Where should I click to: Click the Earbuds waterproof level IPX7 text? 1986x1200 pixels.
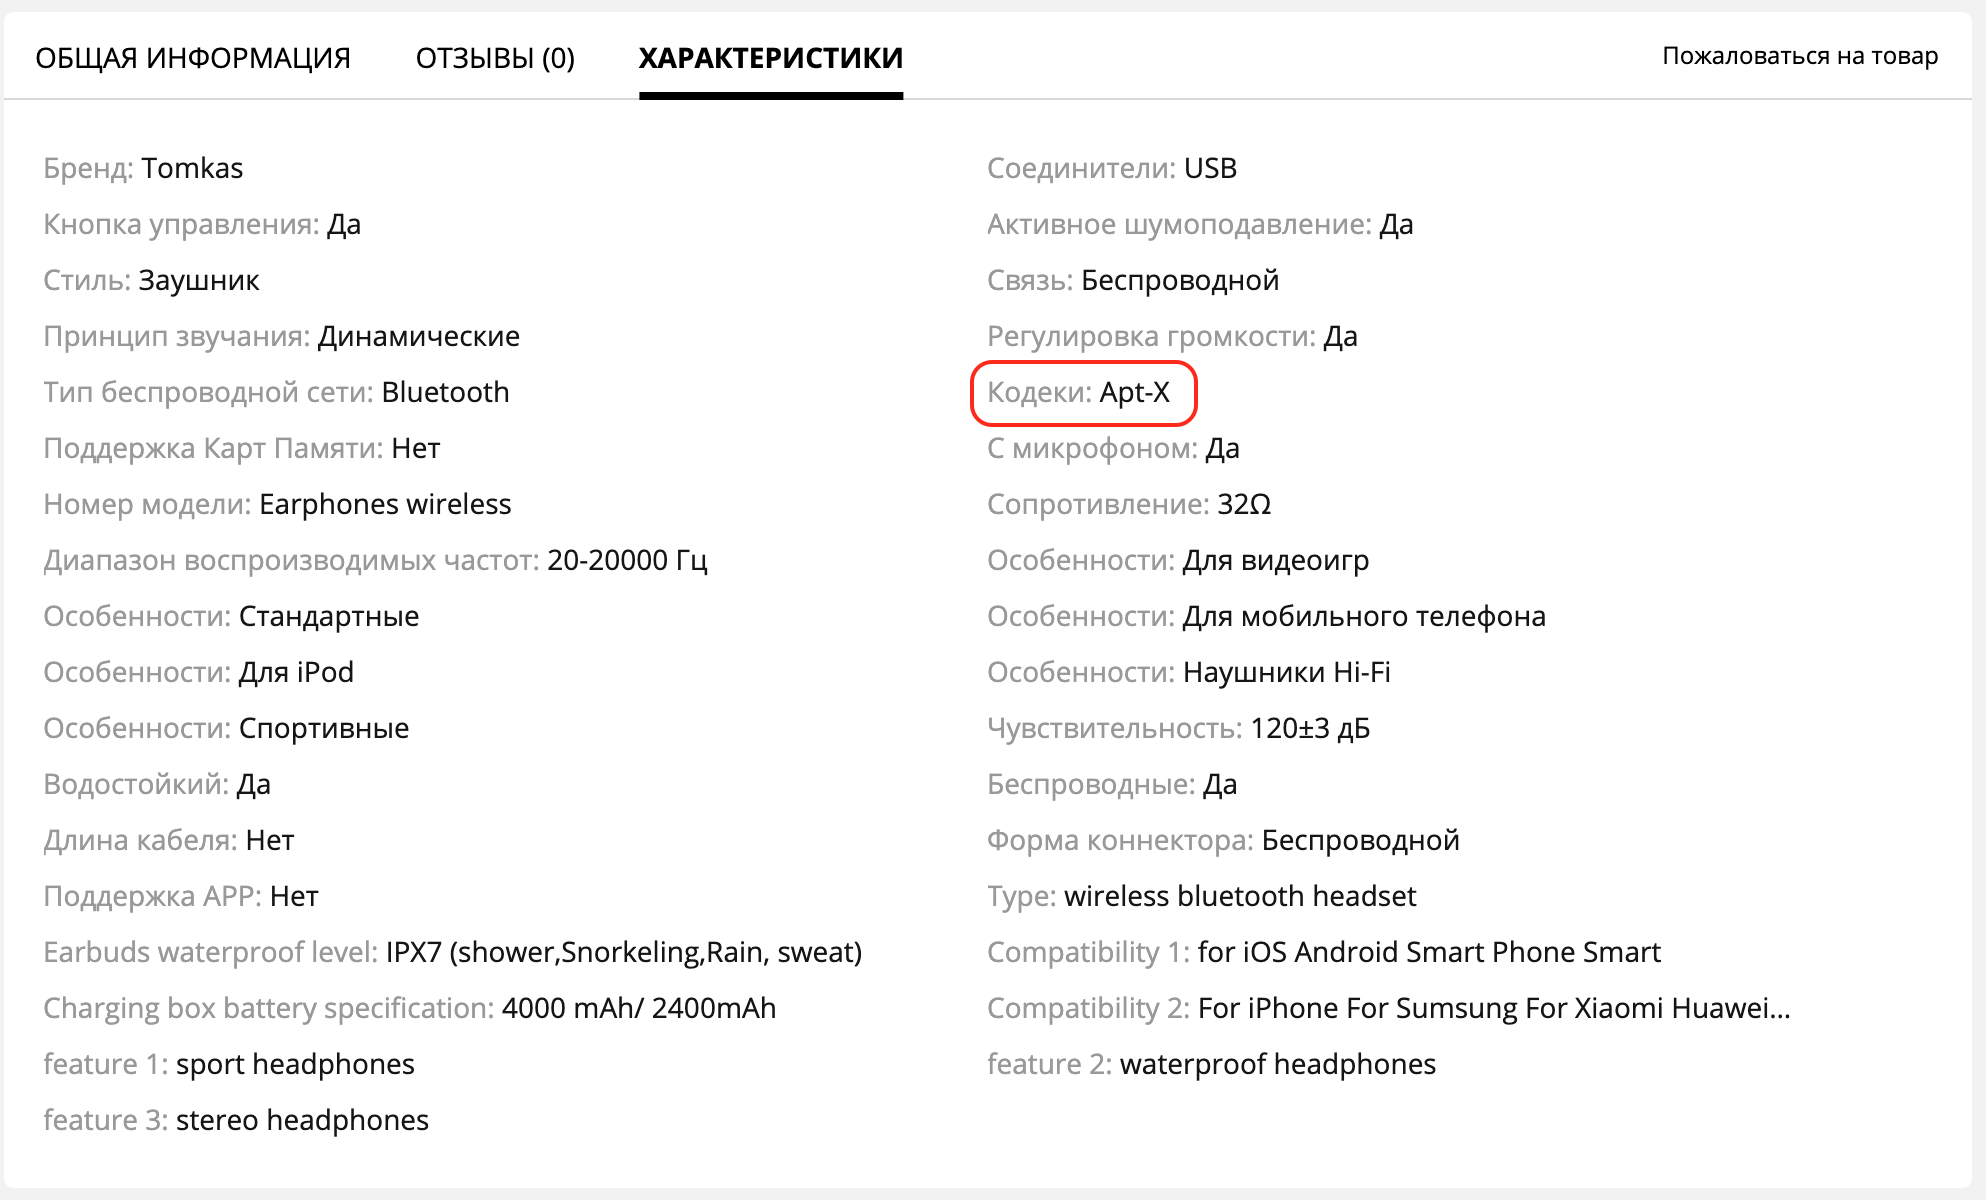623,952
